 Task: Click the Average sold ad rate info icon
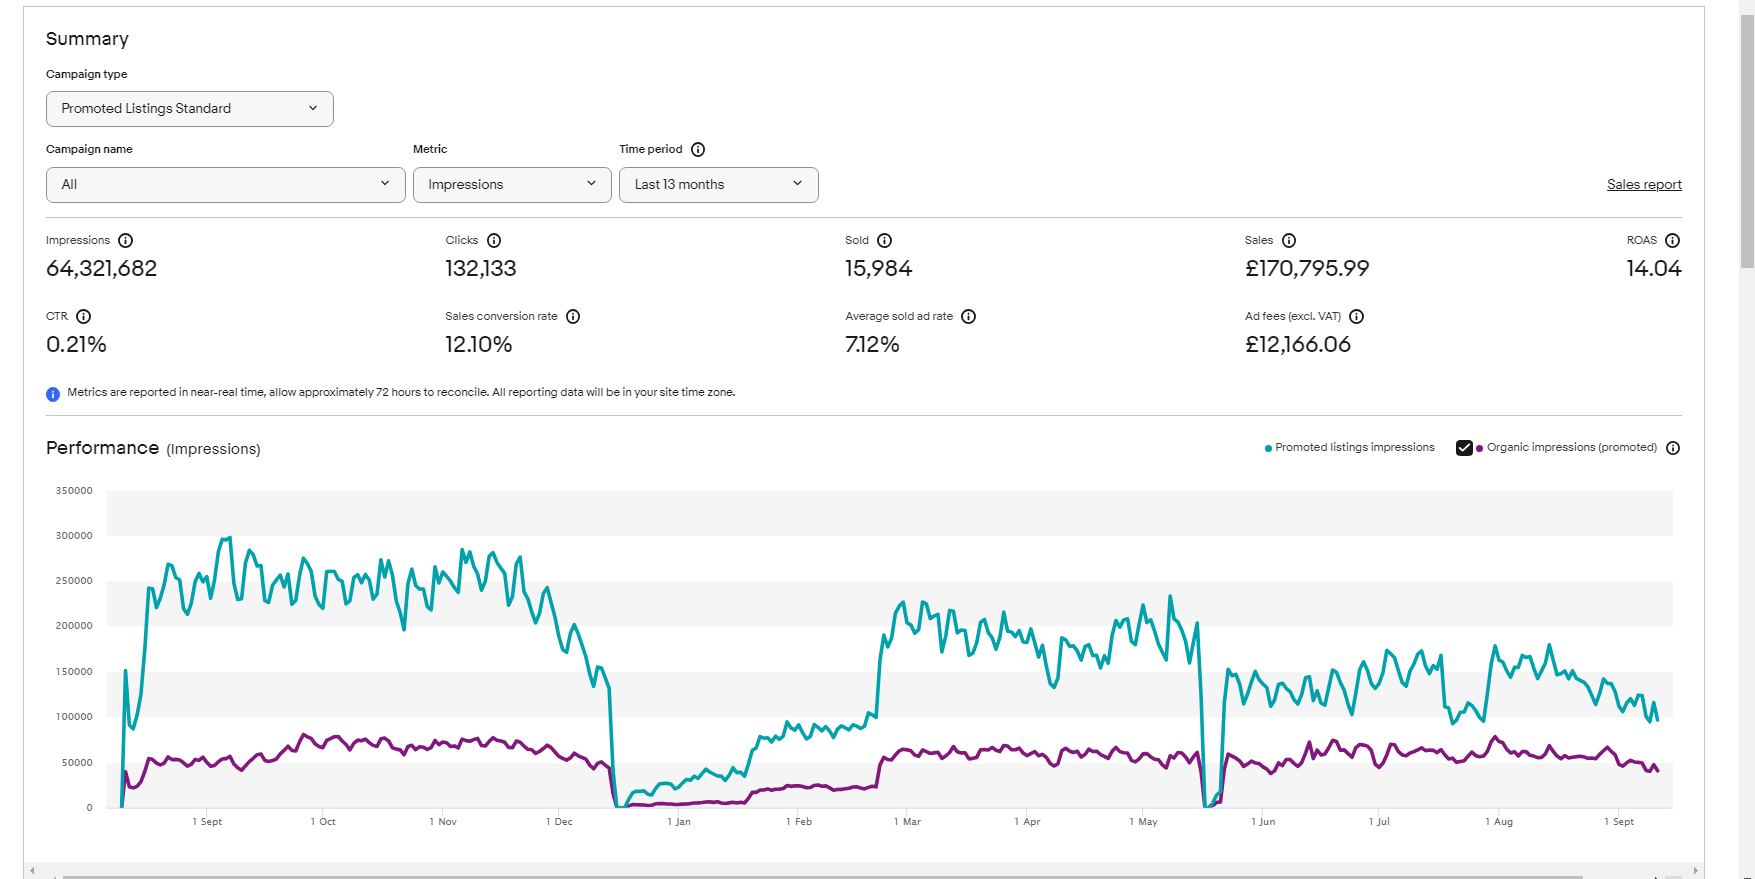(x=969, y=317)
